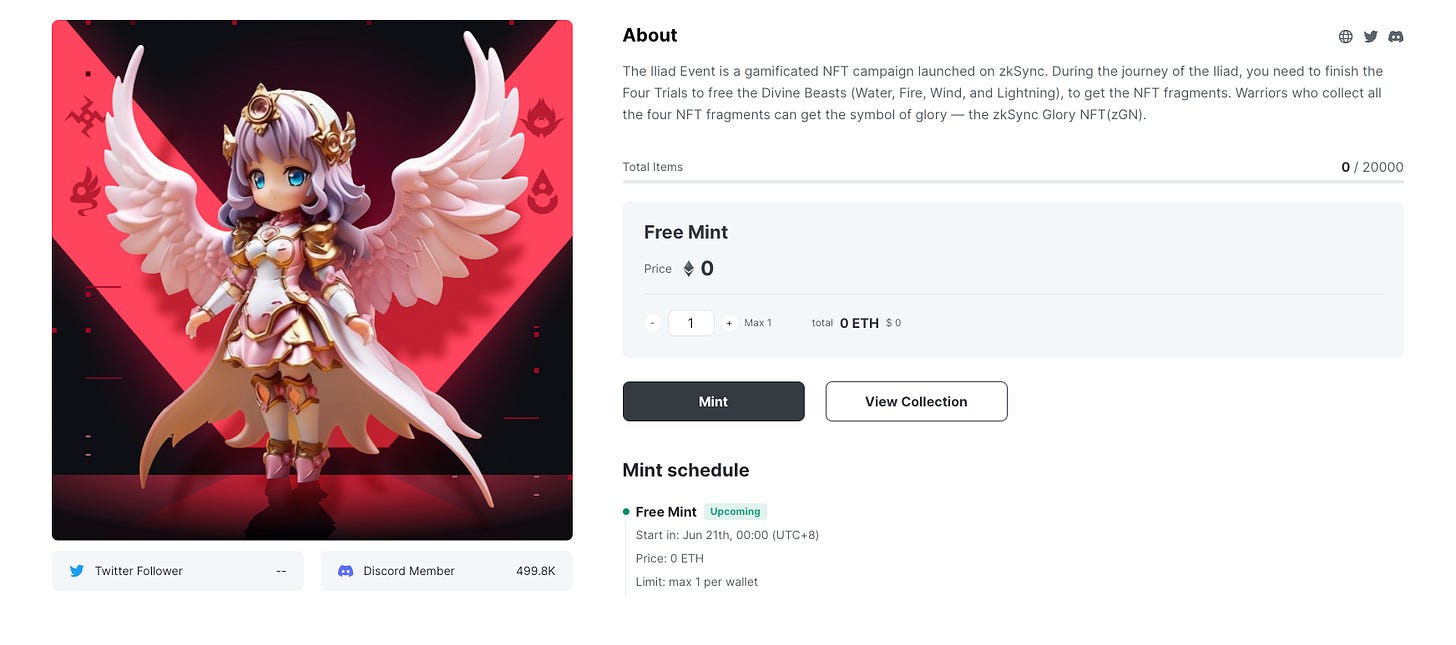Click the Mint button
Screen dimensions: 1456x645
(x=713, y=401)
